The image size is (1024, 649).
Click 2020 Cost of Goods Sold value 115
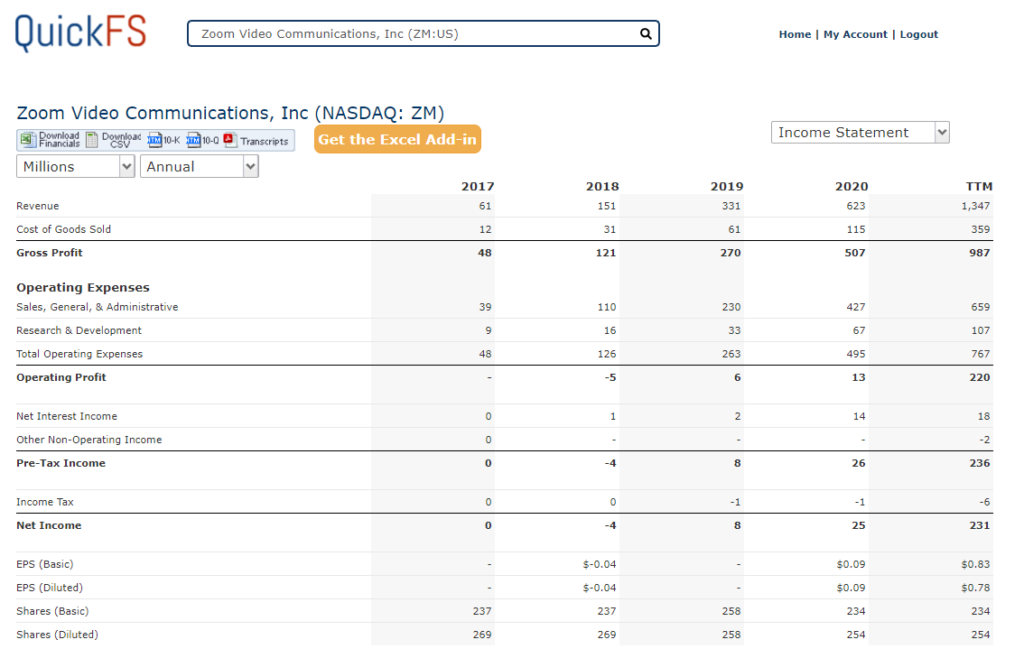(x=856, y=230)
